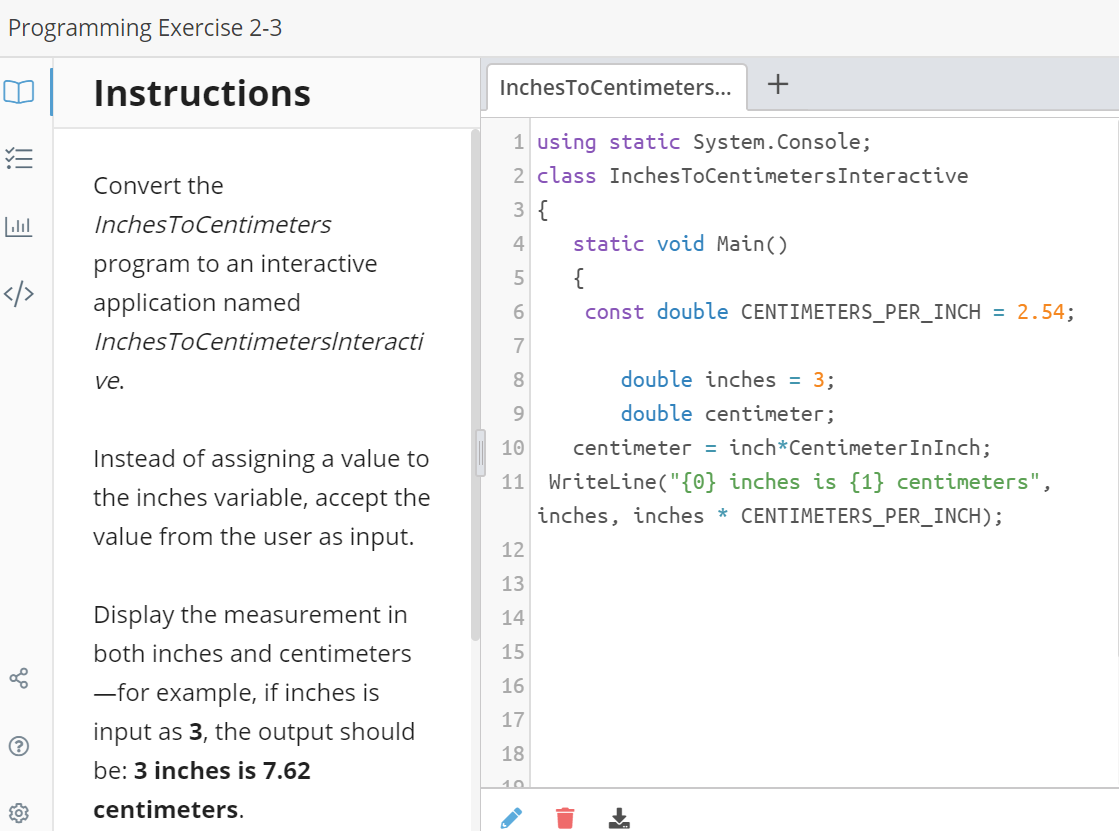View the progress bar chart panel
The height and width of the screenshot is (831, 1119).
(21, 226)
